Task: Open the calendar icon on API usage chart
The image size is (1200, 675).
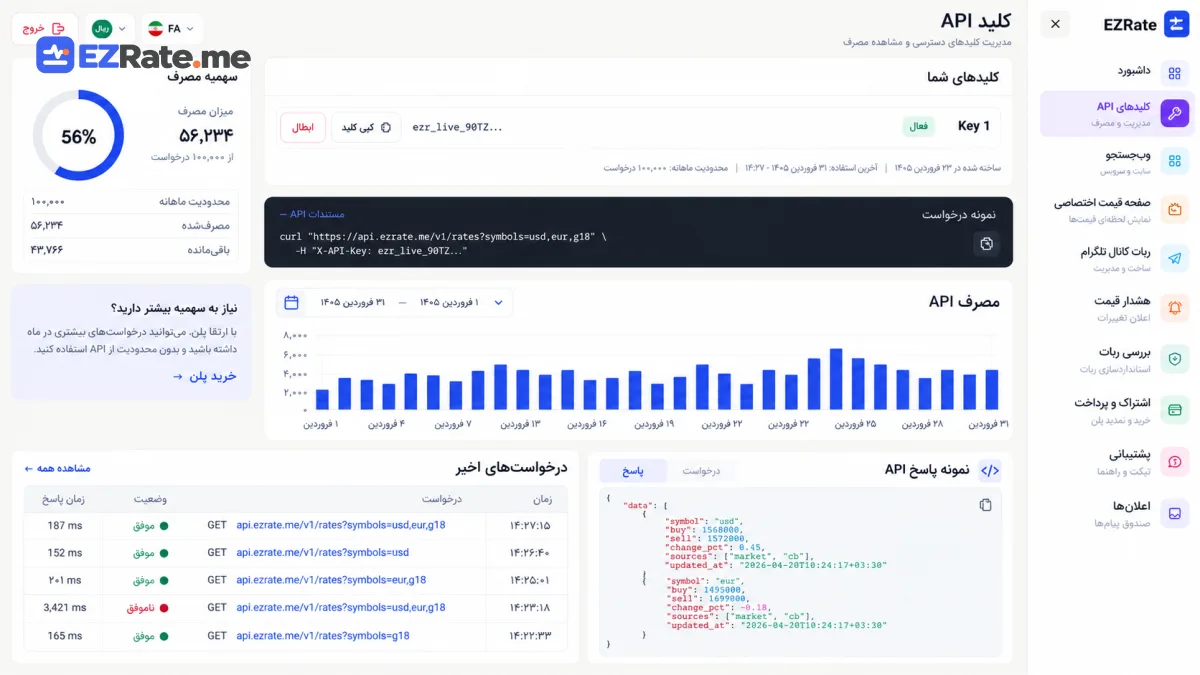Action: pos(292,302)
